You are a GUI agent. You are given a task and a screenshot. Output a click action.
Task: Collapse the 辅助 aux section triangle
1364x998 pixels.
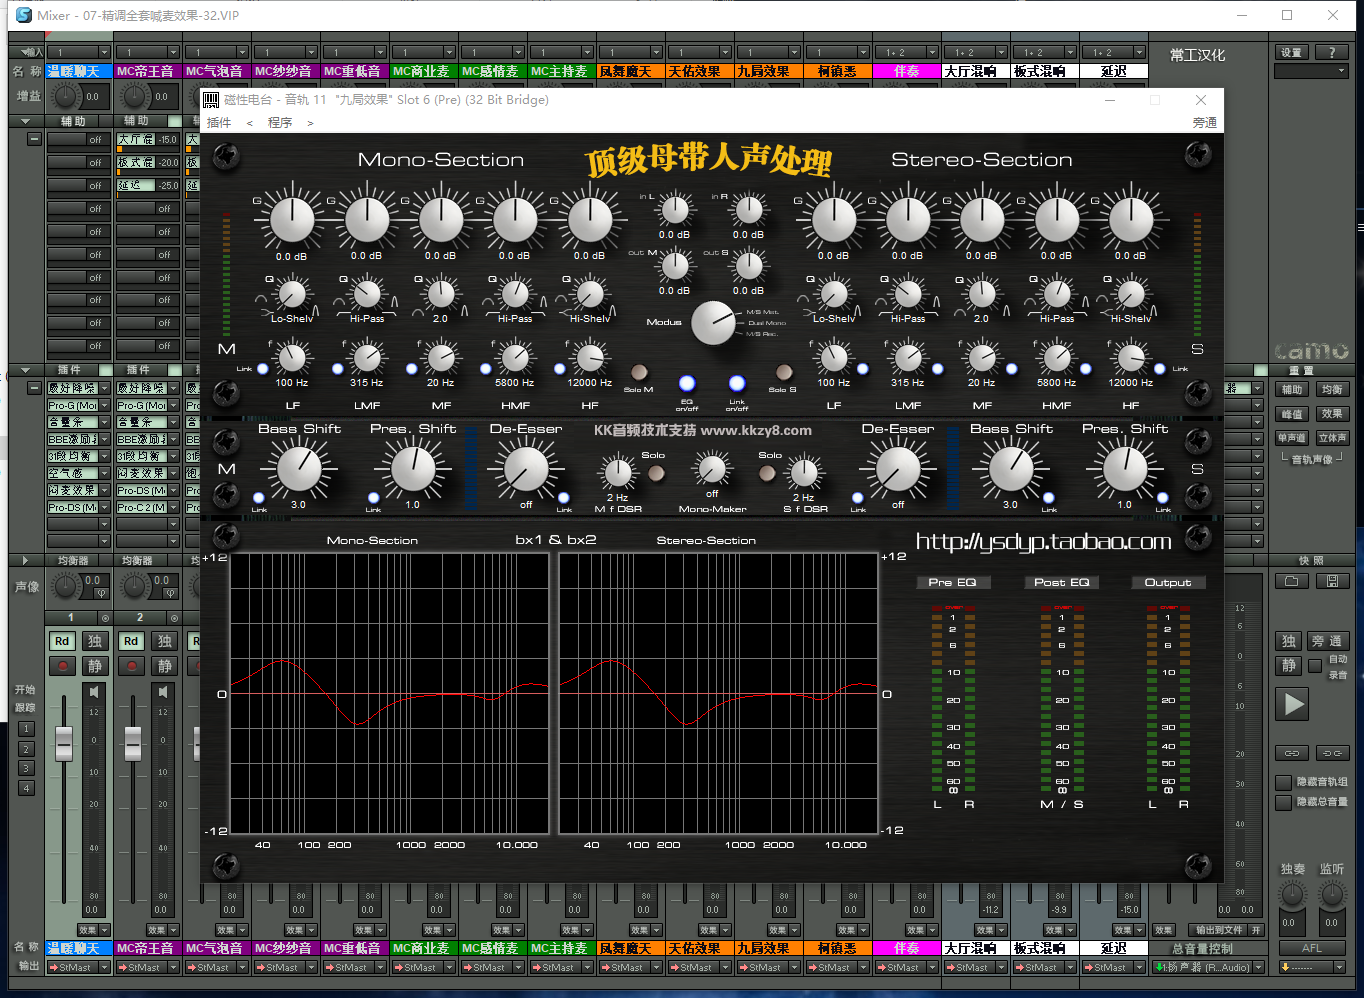point(25,121)
